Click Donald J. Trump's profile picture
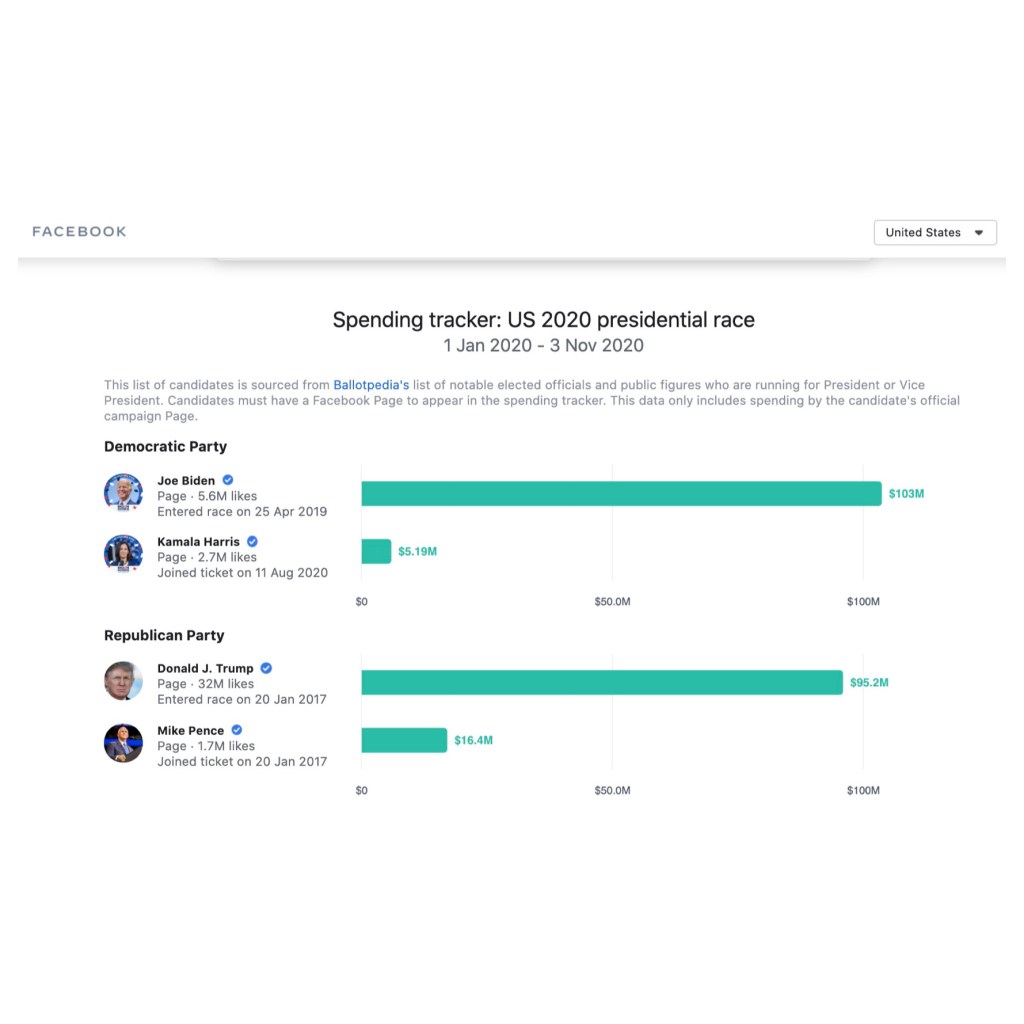The width and height of the screenshot is (1024, 1024). 123,681
